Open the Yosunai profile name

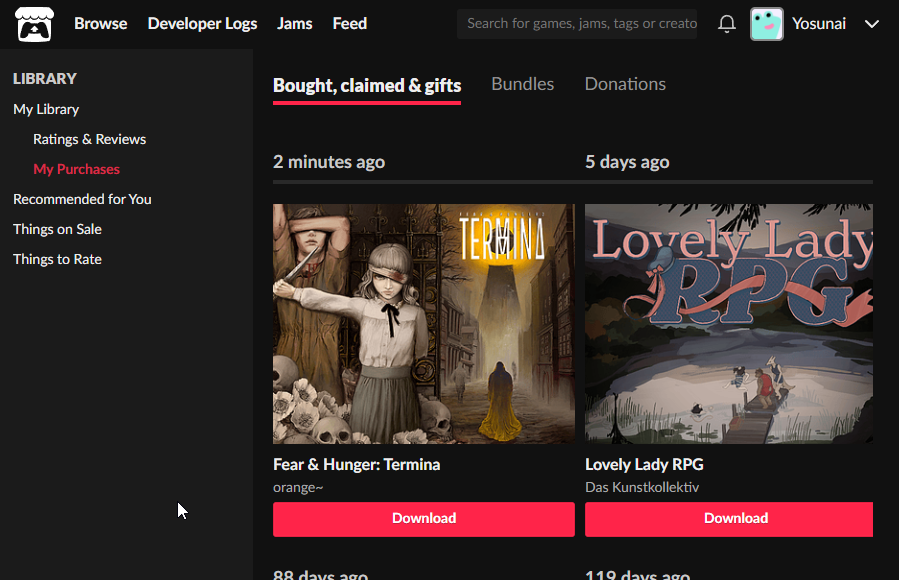pos(819,23)
